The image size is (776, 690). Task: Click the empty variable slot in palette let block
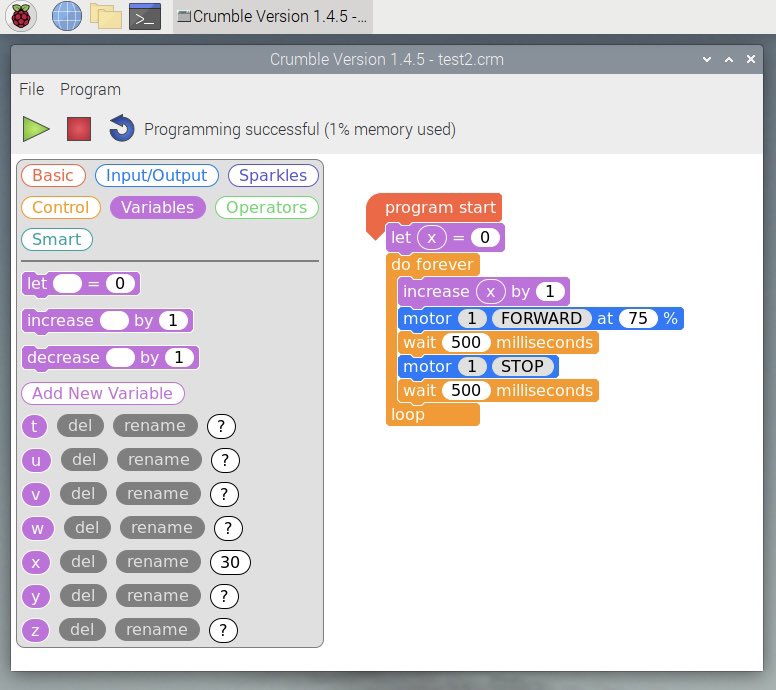(x=67, y=284)
